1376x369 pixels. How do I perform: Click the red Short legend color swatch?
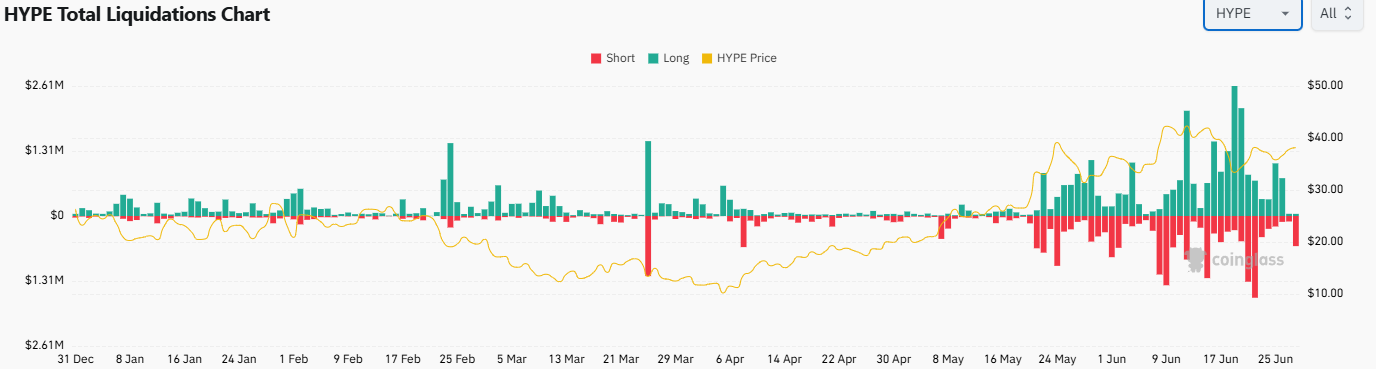pos(596,58)
